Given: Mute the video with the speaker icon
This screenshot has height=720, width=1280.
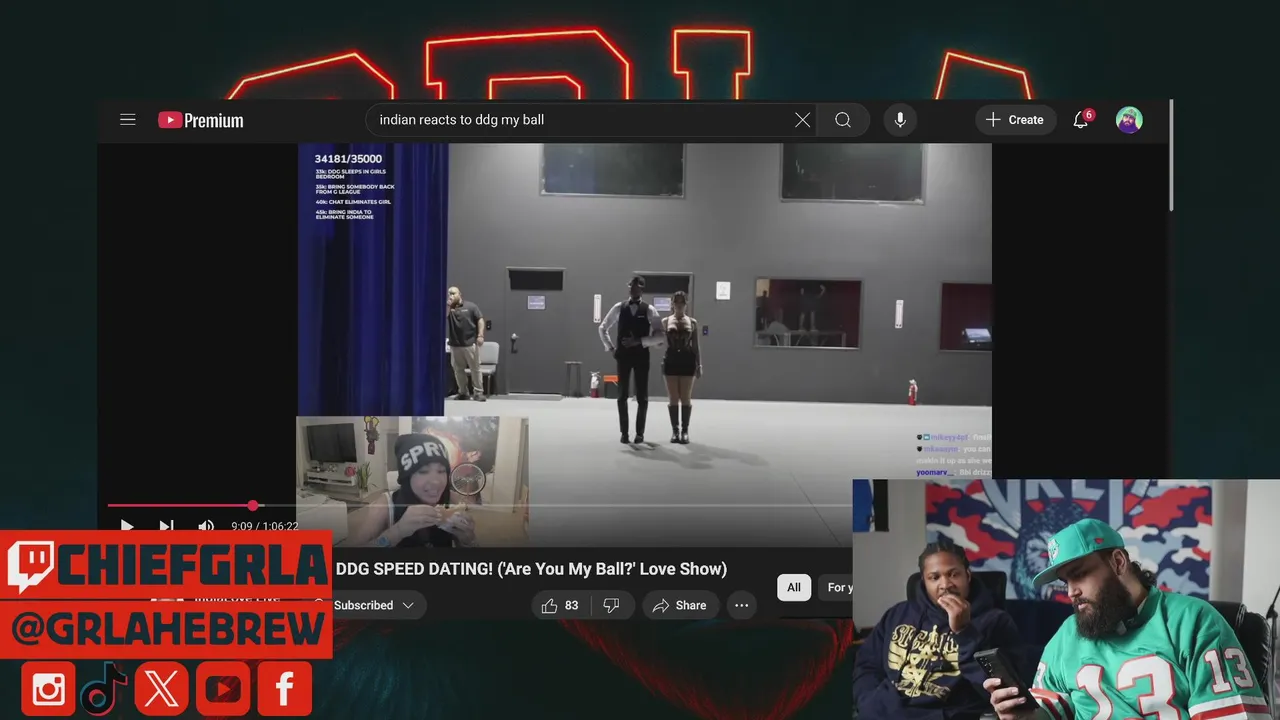Looking at the screenshot, I should 206,525.
